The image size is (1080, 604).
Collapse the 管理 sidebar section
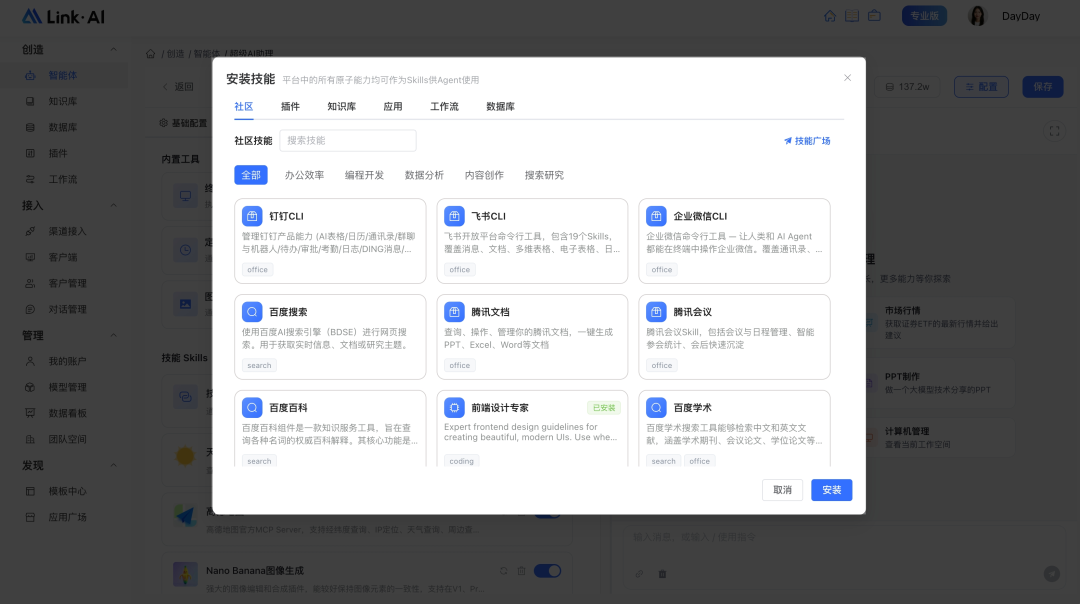[114, 335]
